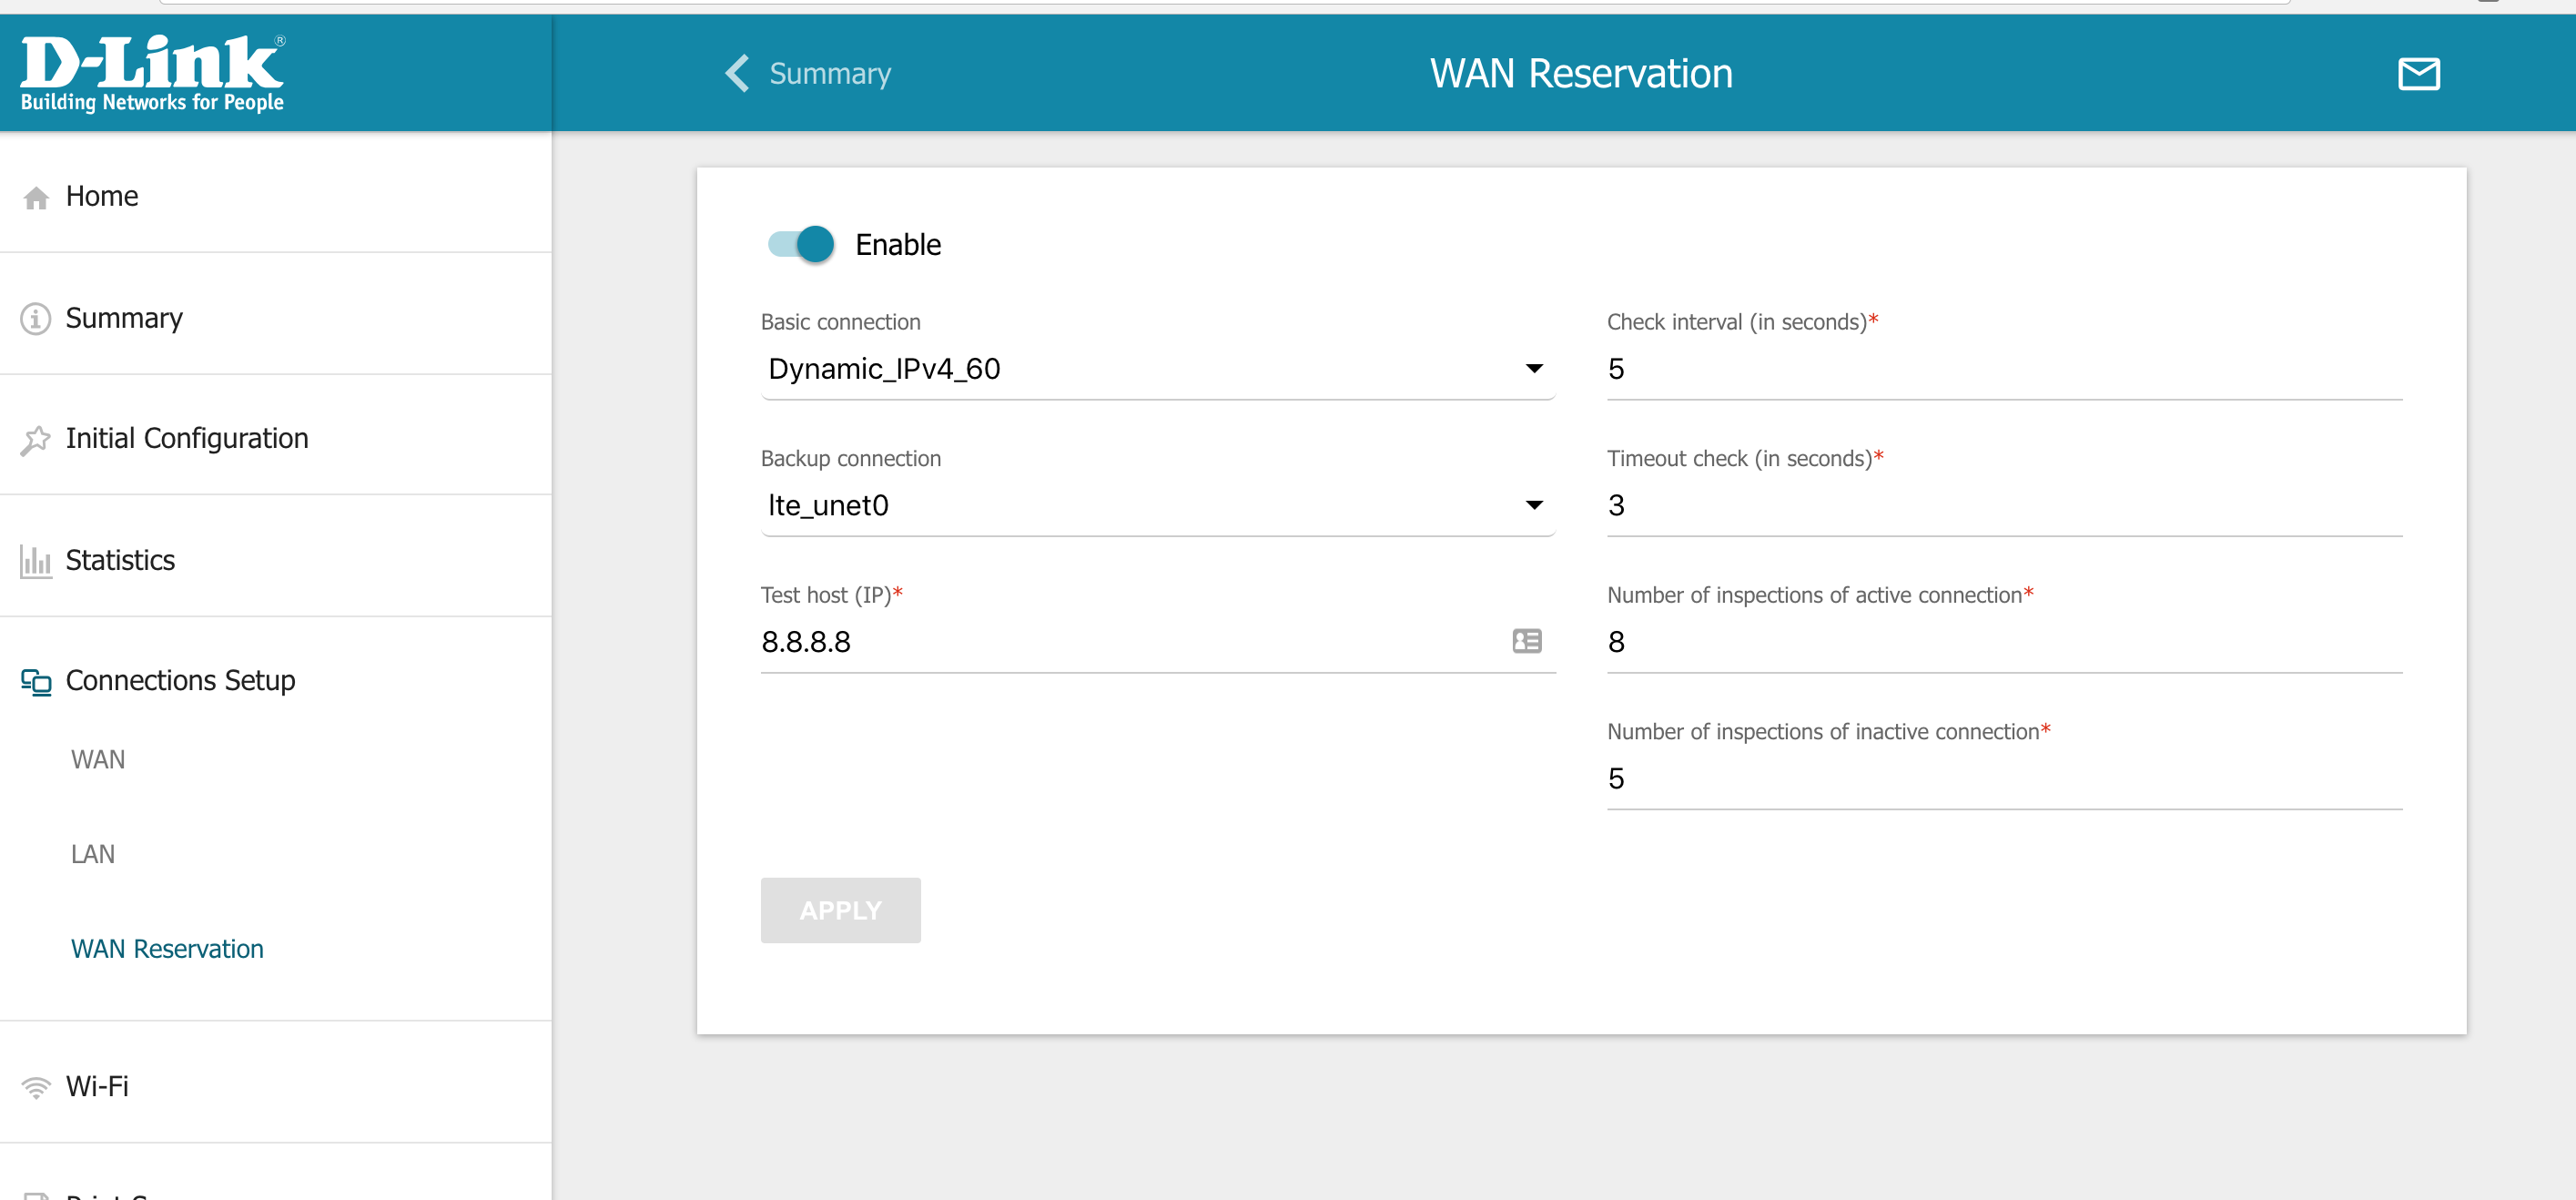Click the Initial Configuration wizard icon
The height and width of the screenshot is (1200, 2576).
click(x=36, y=440)
